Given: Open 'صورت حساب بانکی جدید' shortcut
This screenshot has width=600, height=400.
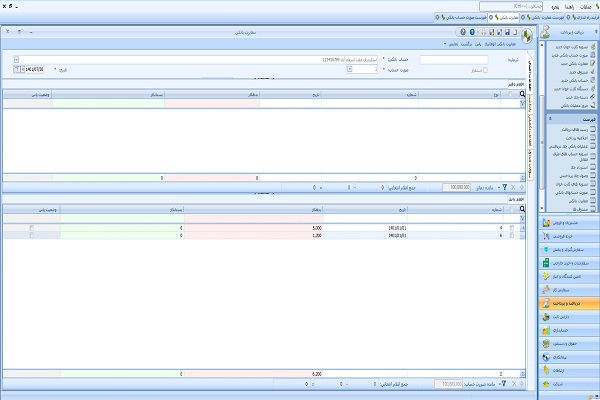Looking at the screenshot, I should tap(573, 55).
